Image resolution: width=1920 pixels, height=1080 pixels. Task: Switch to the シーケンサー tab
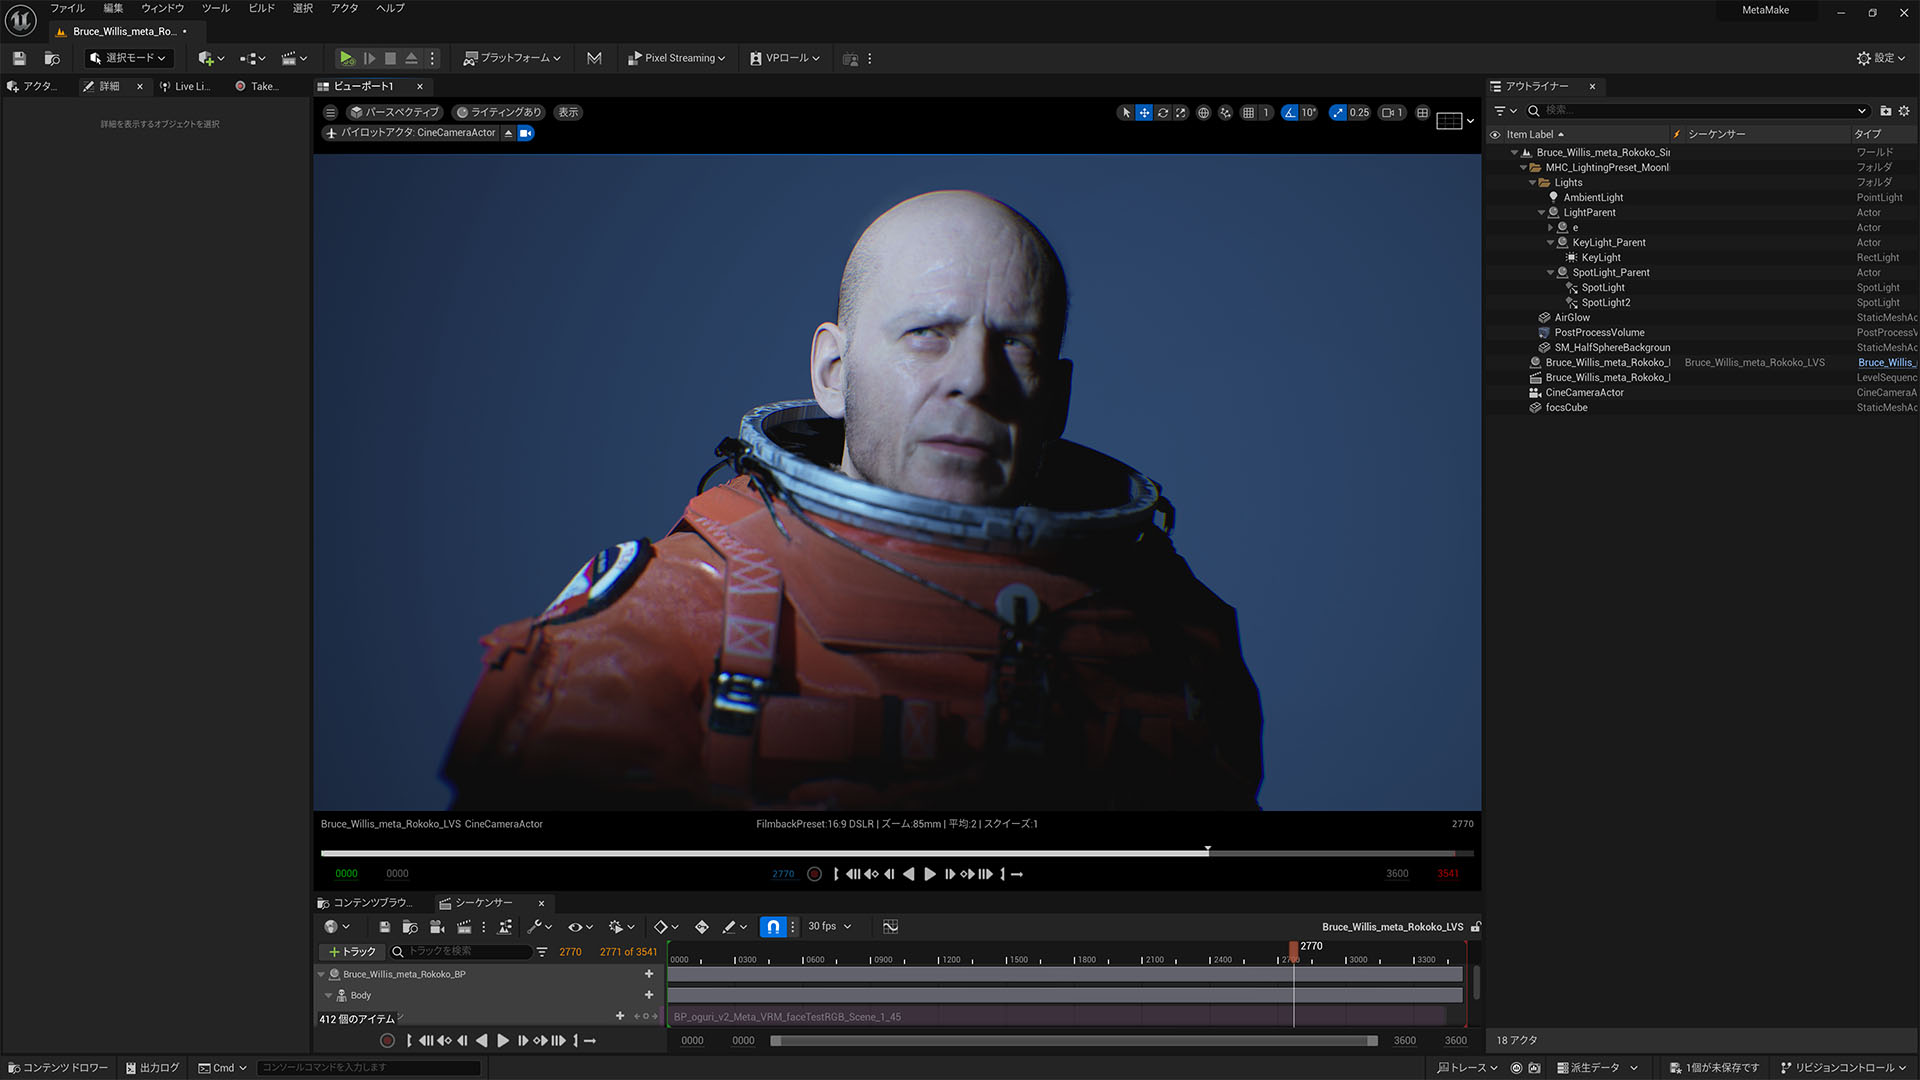click(x=484, y=903)
